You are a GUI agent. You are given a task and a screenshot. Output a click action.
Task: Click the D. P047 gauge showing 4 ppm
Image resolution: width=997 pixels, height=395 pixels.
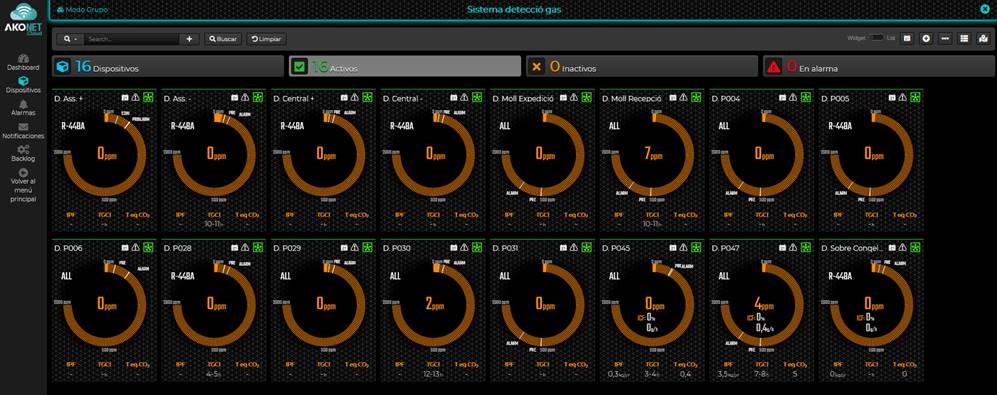pos(762,303)
